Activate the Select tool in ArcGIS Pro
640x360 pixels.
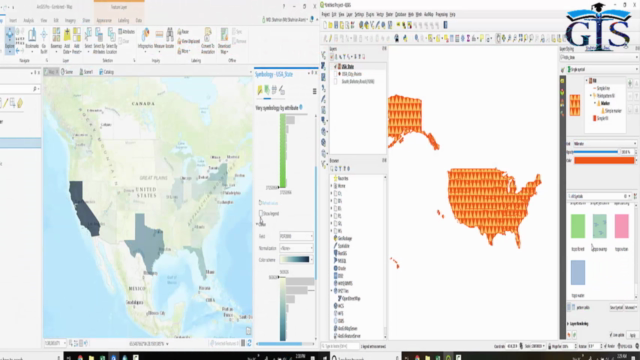(88, 40)
